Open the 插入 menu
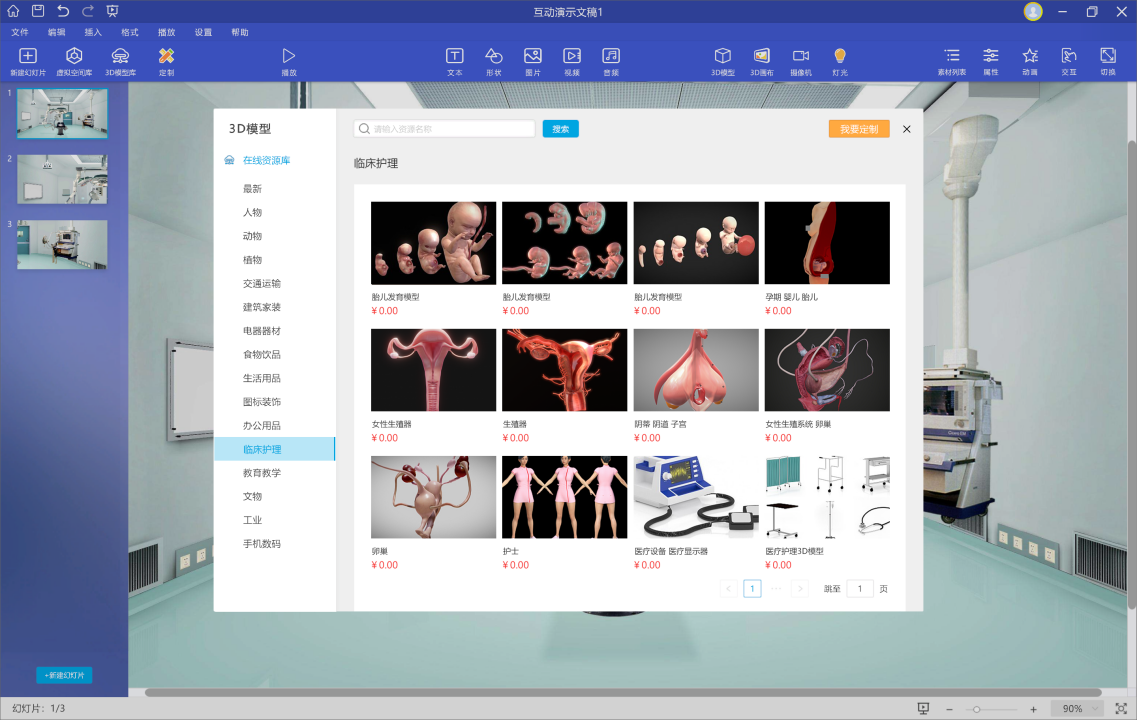The image size is (1137, 720). [92, 32]
